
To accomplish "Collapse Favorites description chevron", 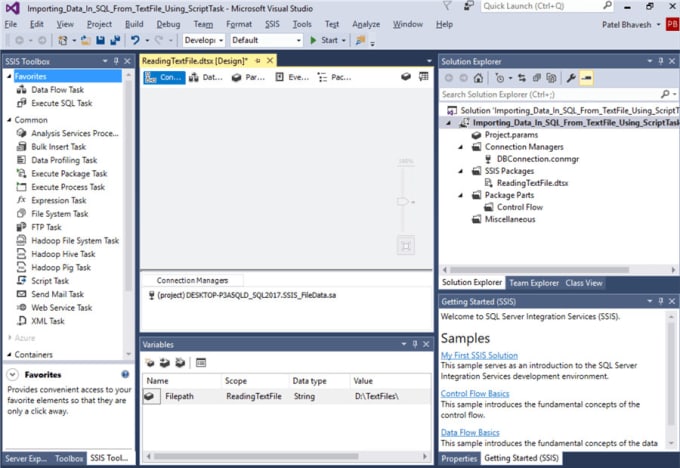I will pos(13,374).
